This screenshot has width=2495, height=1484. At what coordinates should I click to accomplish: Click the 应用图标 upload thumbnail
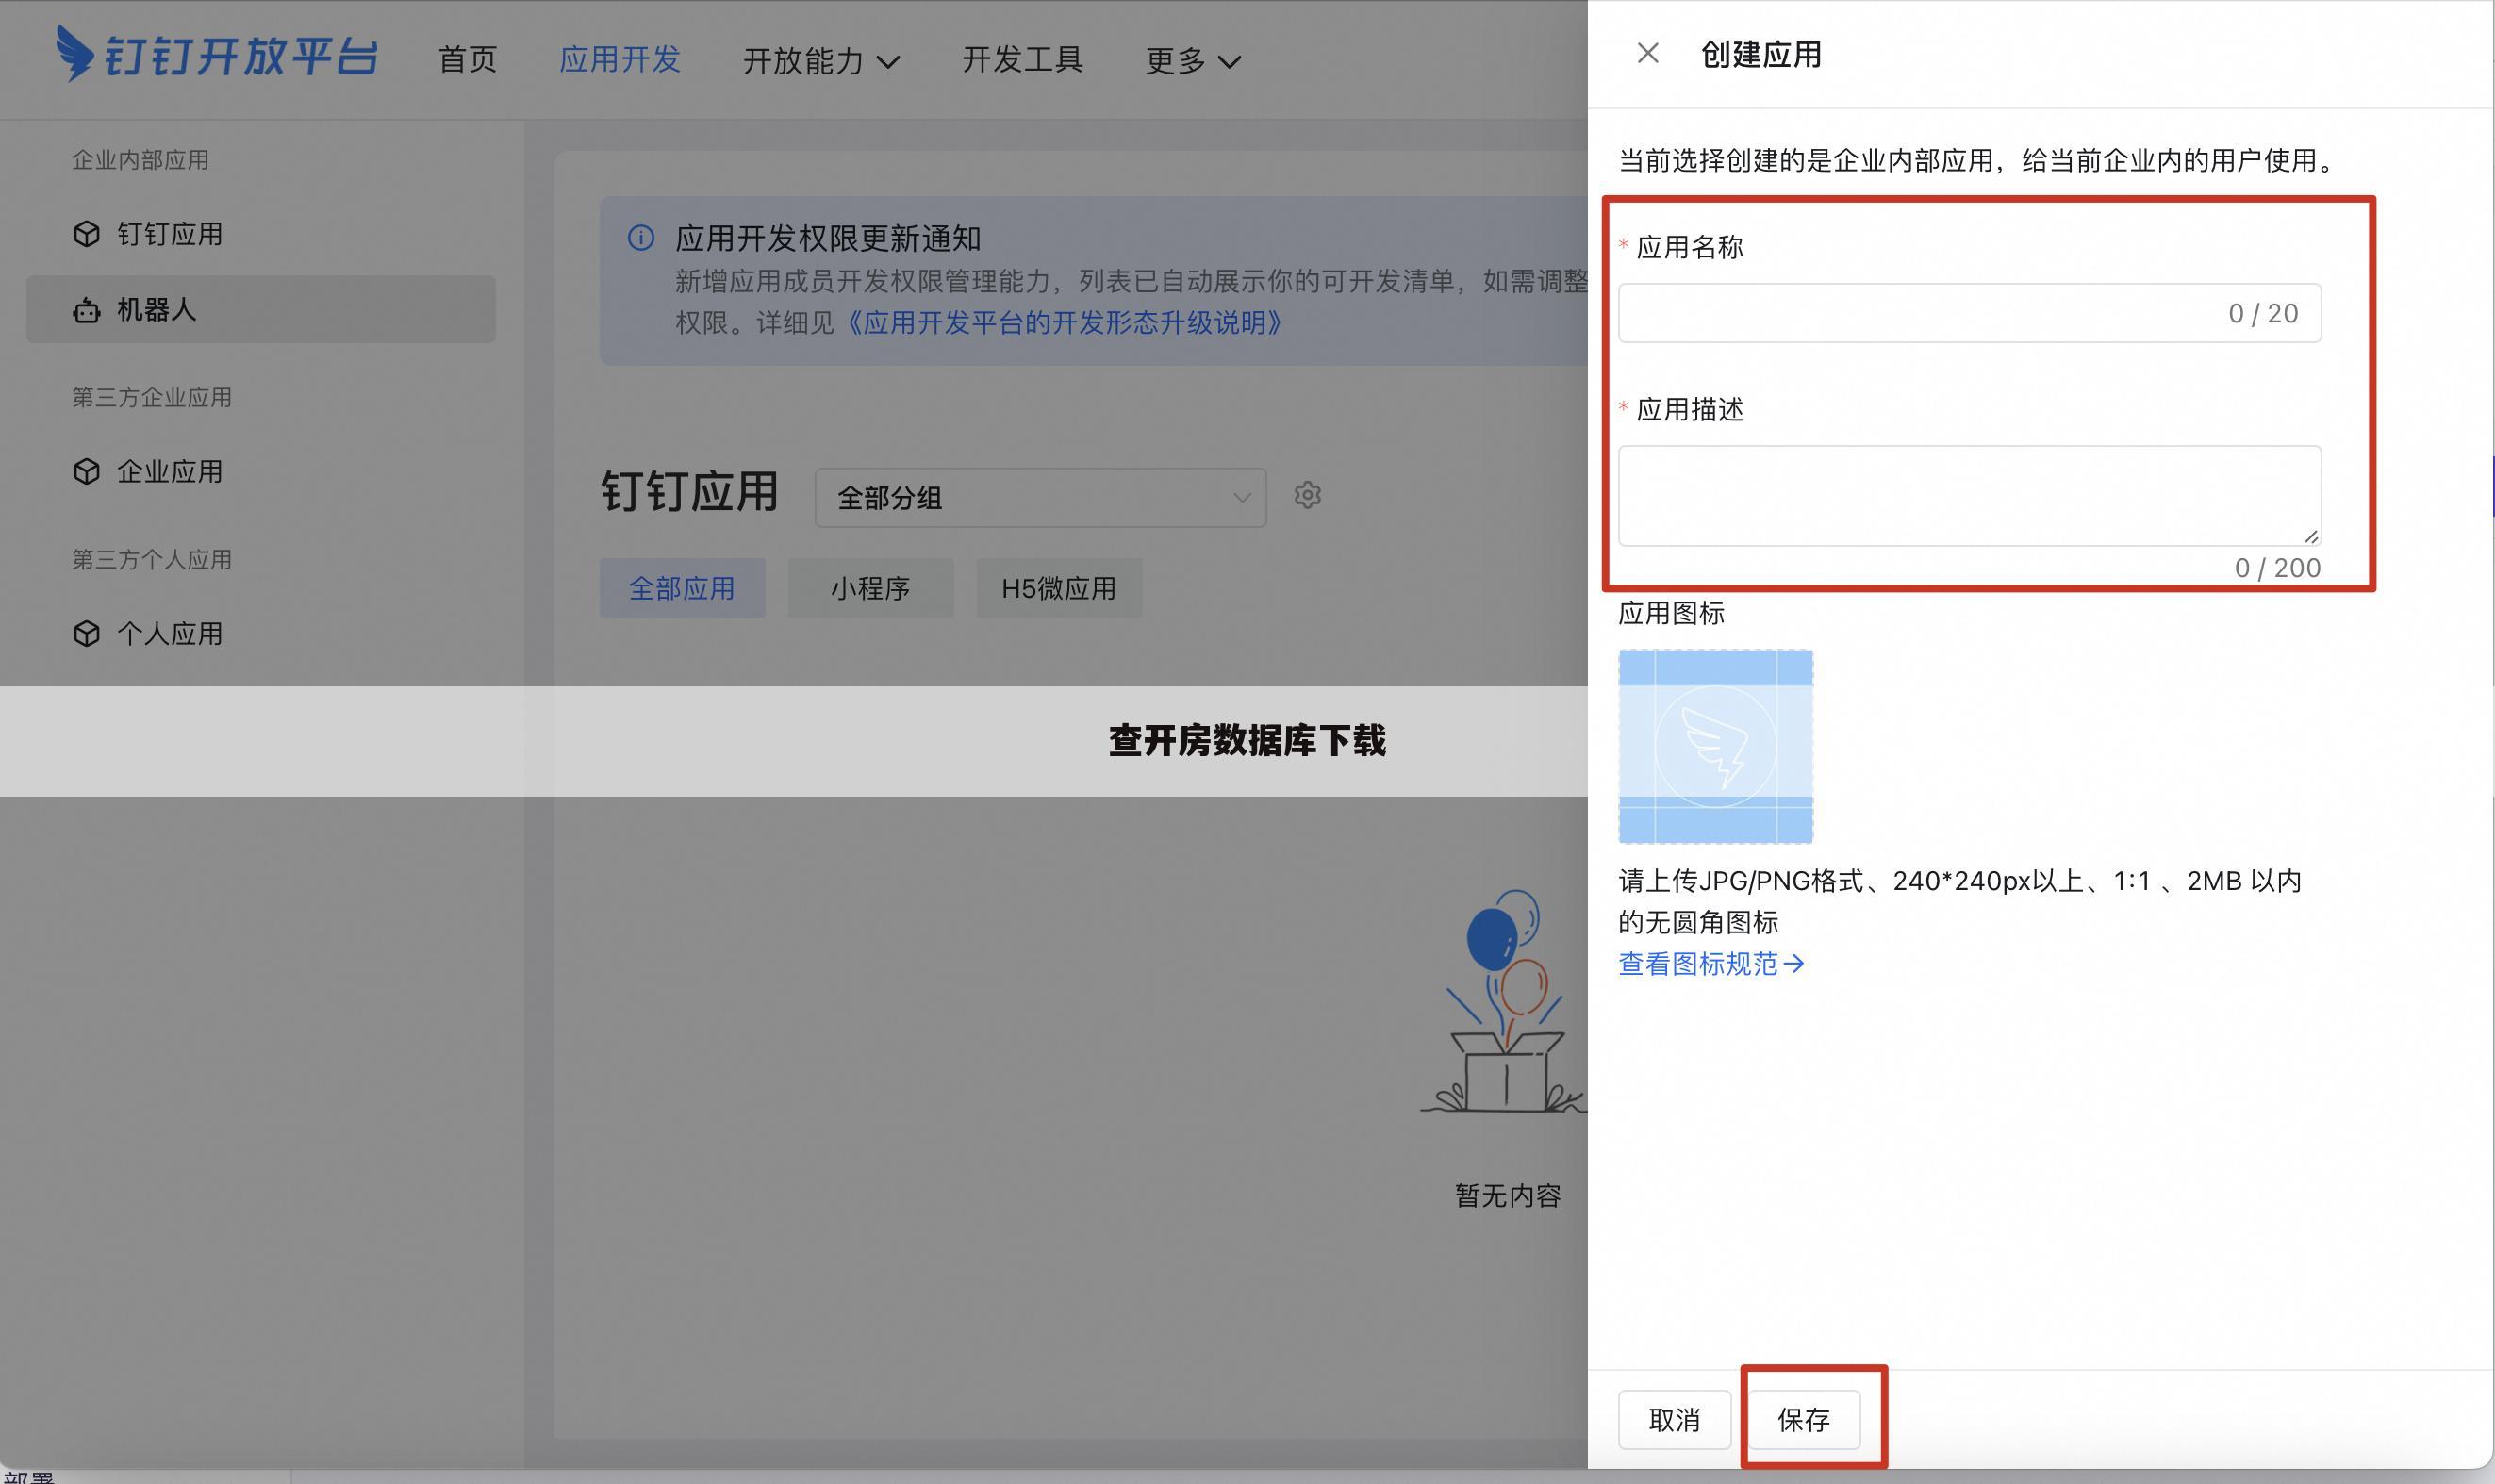(x=1715, y=746)
